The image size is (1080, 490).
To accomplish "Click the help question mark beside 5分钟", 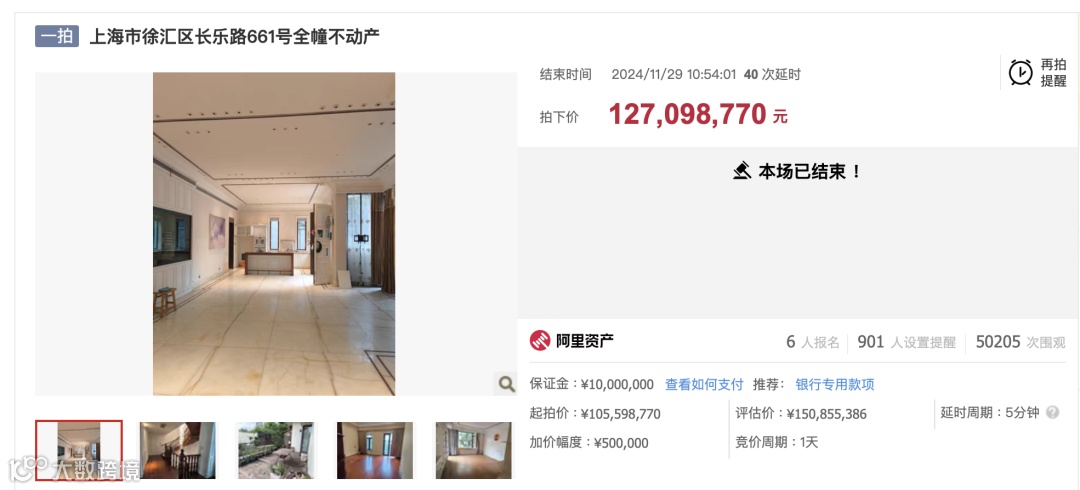I will [x=1052, y=413].
